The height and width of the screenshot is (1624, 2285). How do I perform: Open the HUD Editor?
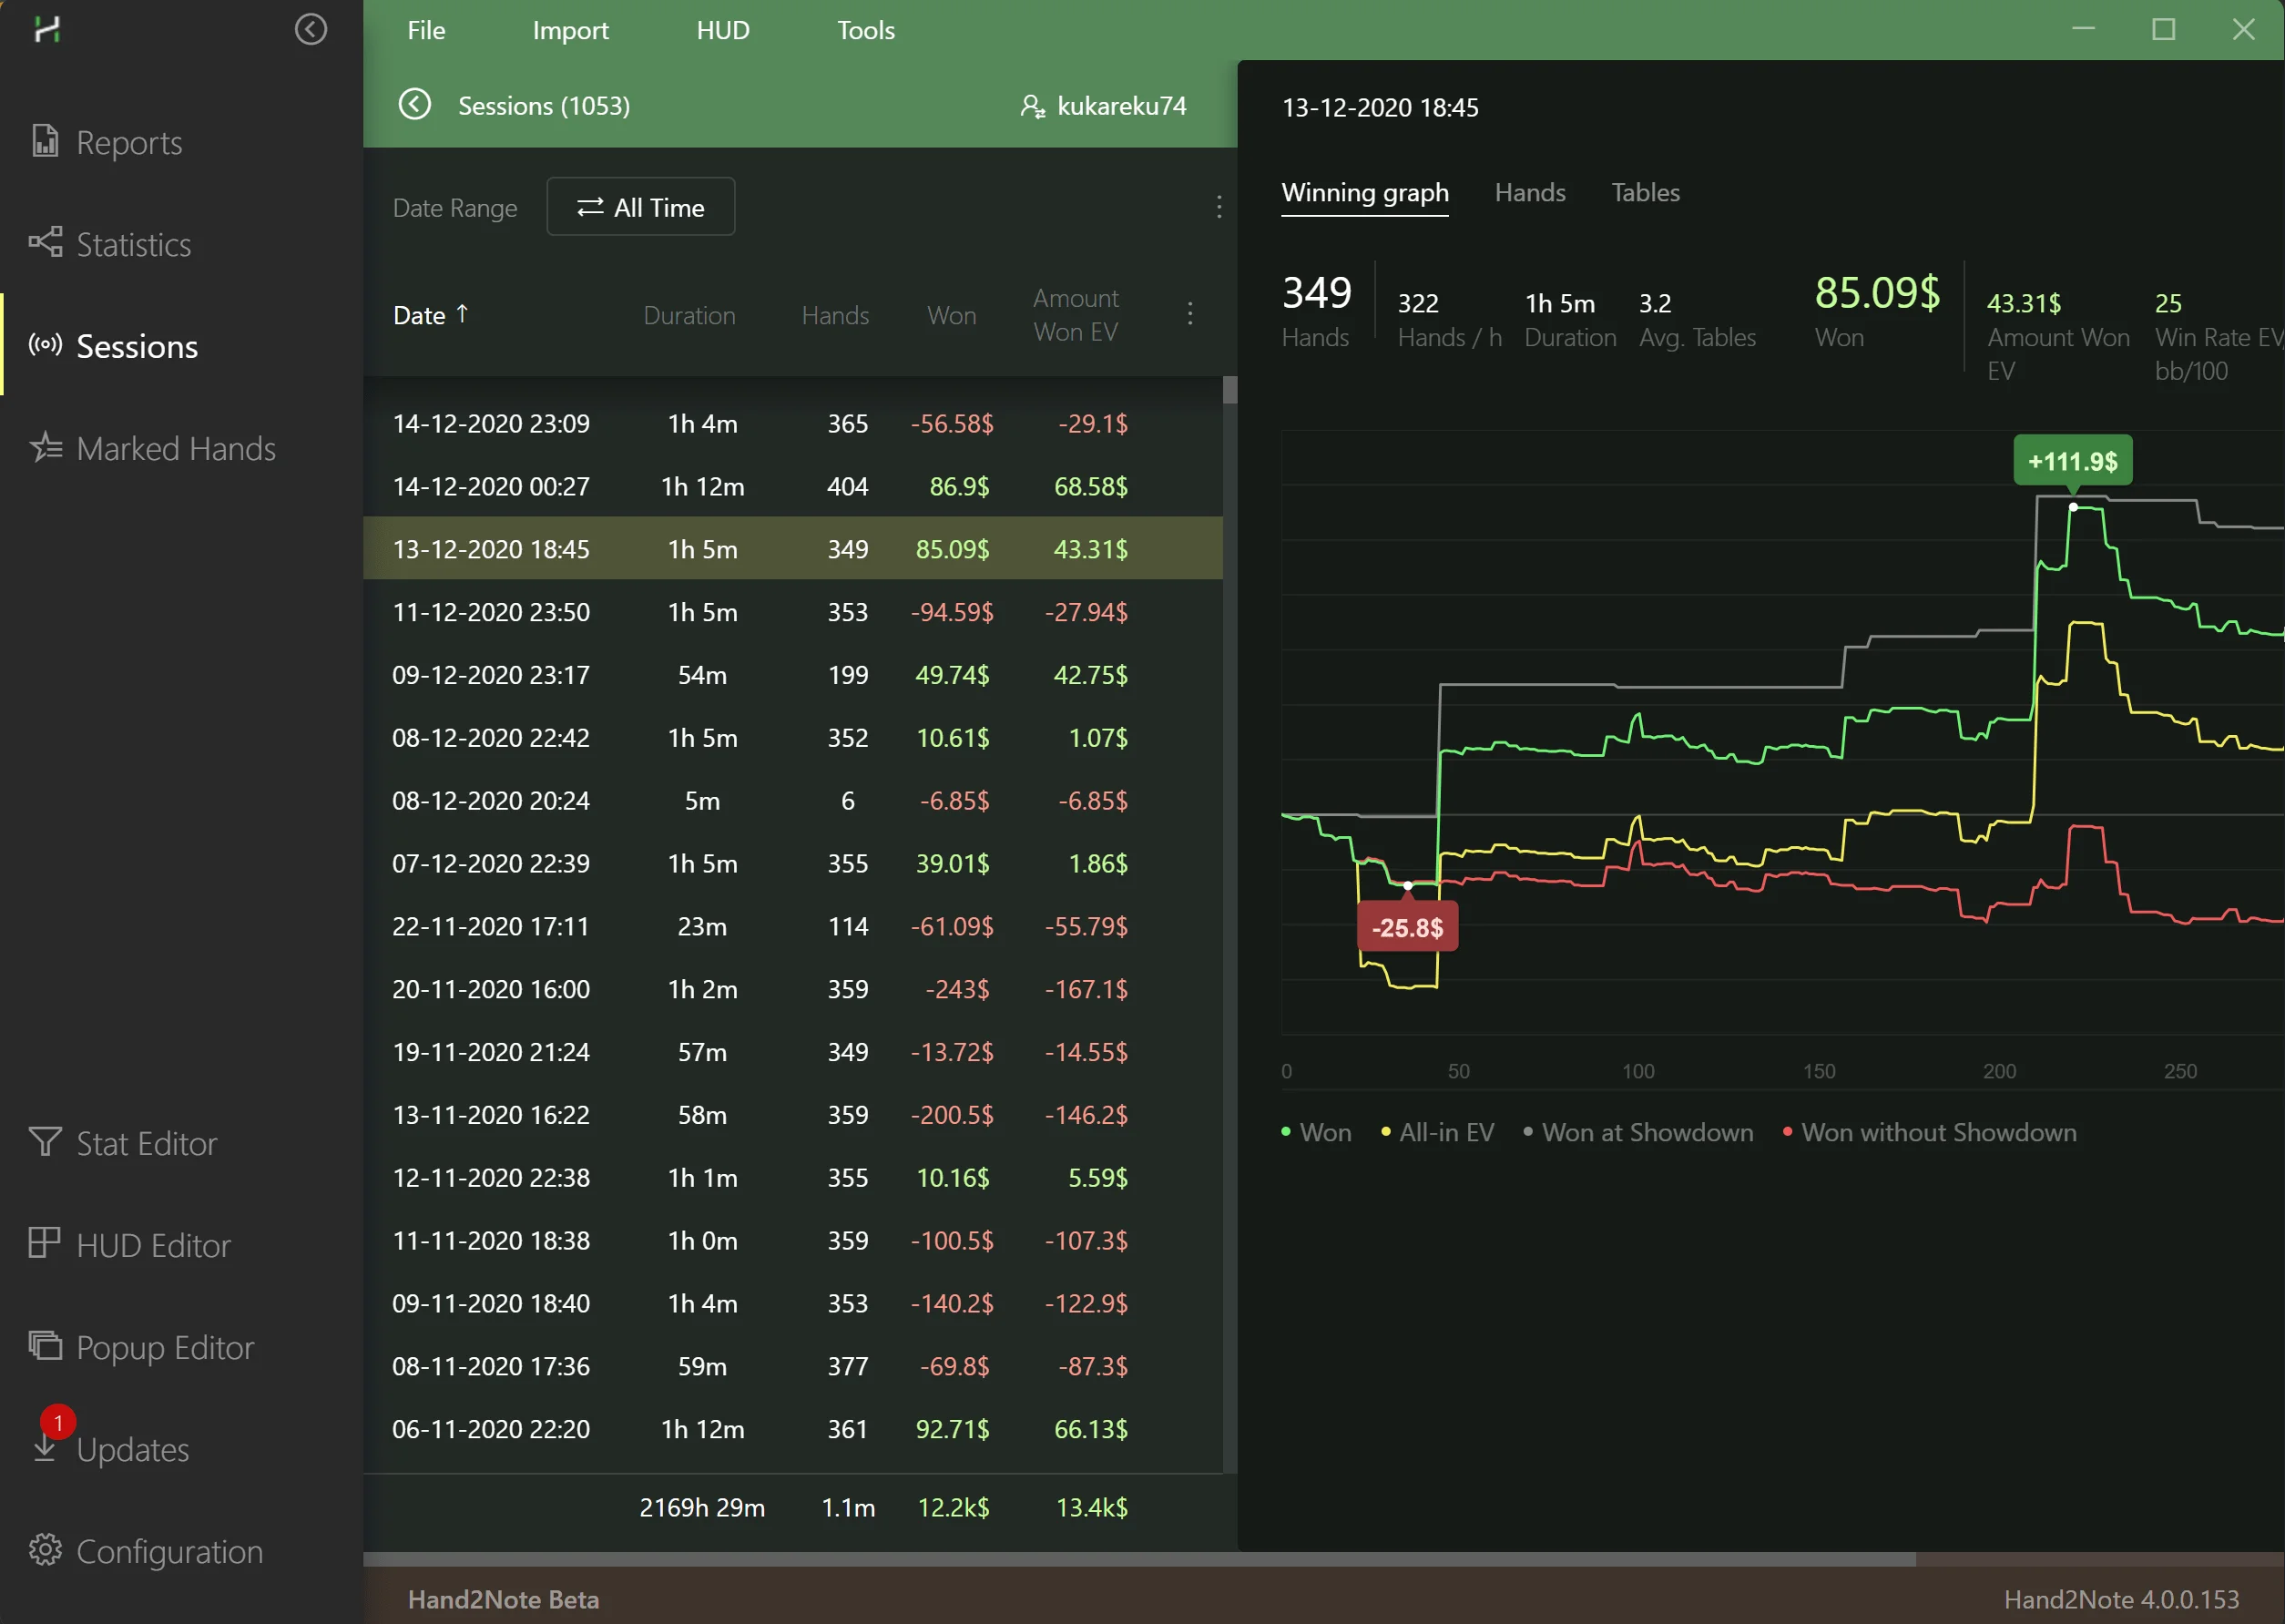[x=153, y=1246]
